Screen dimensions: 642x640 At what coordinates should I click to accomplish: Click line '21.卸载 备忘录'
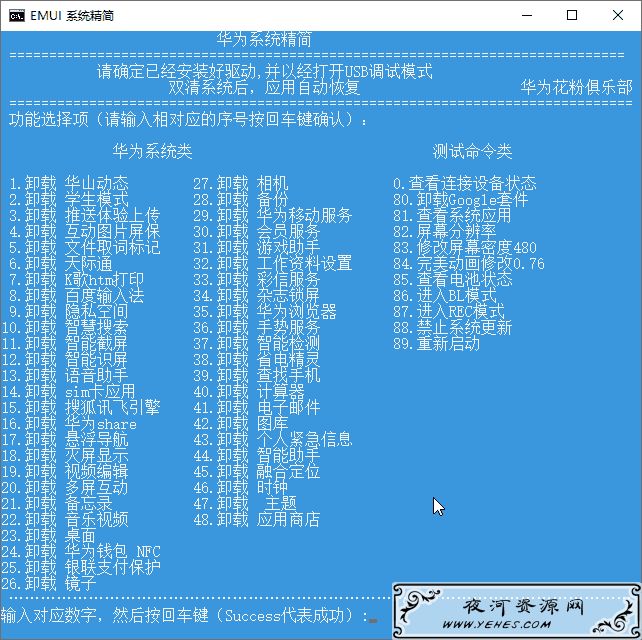(x=57, y=503)
